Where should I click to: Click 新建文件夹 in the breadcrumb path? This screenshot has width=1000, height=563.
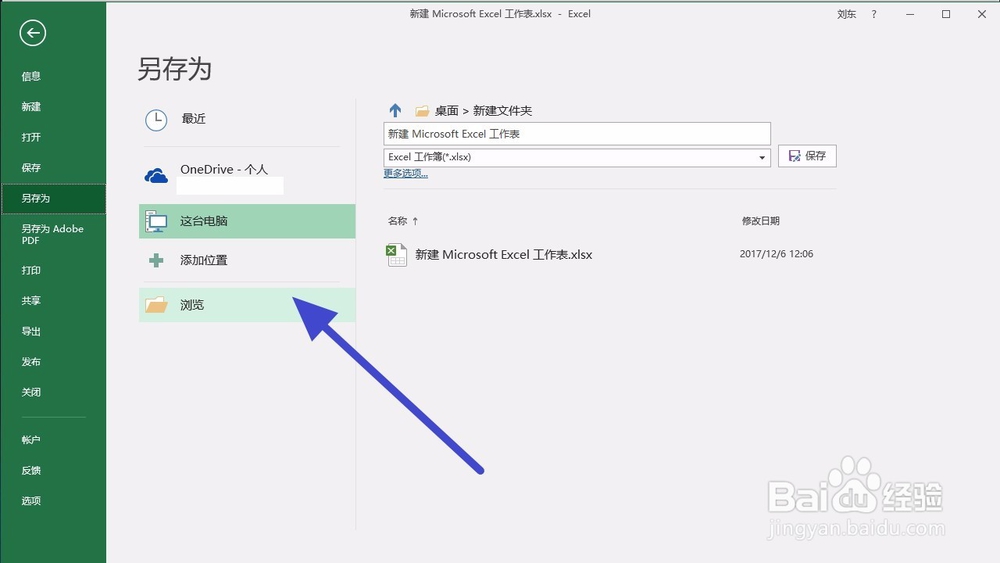[503, 111]
